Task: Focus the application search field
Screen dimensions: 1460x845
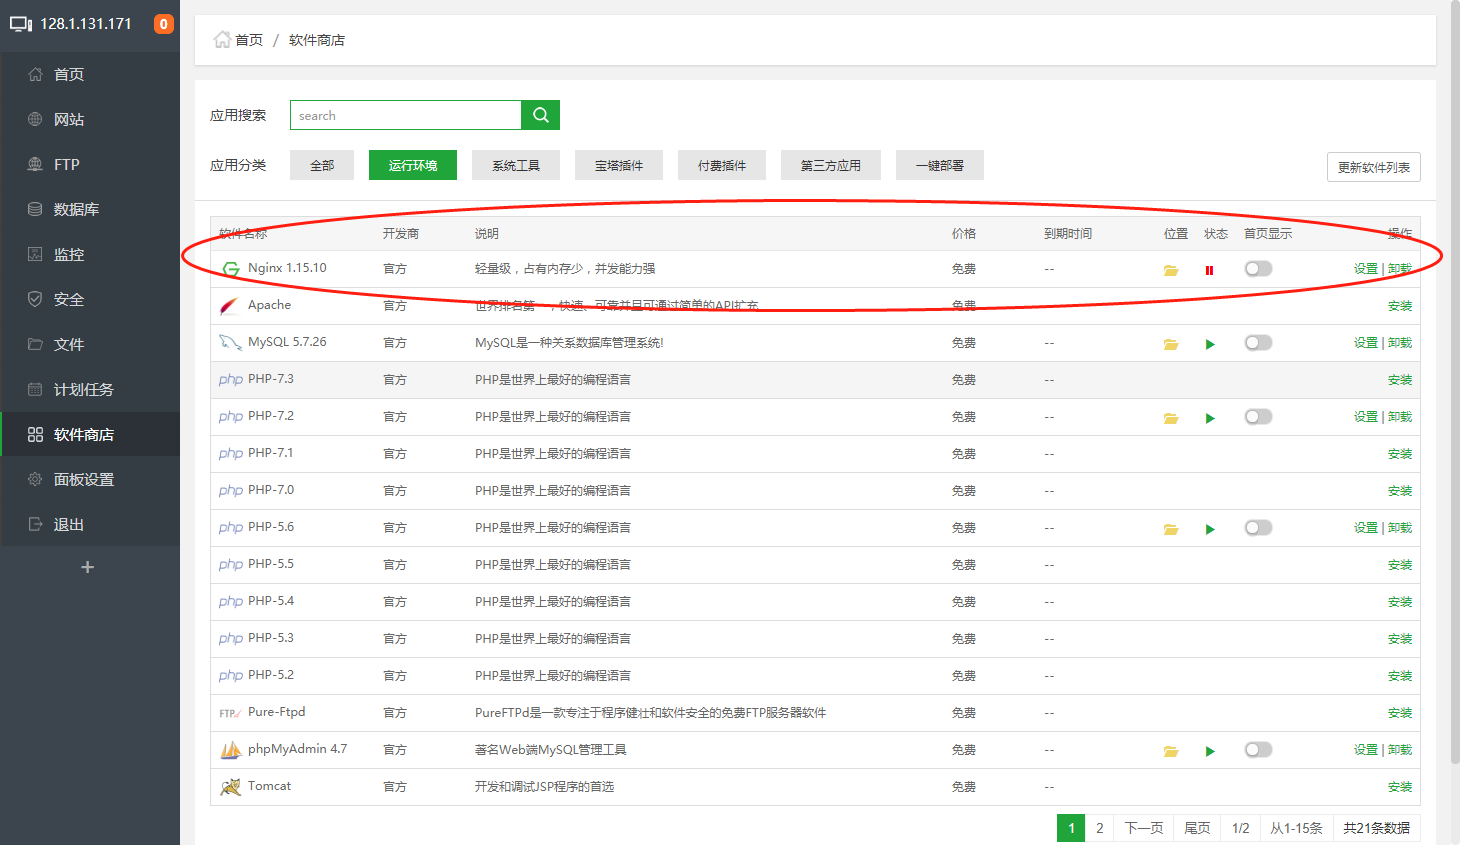Action: pos(406,115)
